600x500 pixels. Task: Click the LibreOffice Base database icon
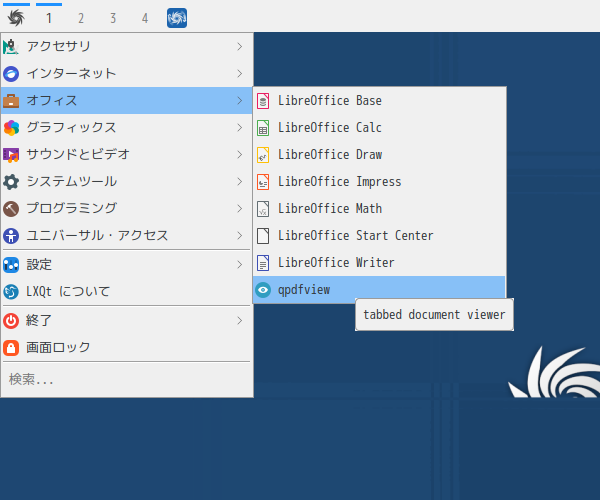point(263,101)
